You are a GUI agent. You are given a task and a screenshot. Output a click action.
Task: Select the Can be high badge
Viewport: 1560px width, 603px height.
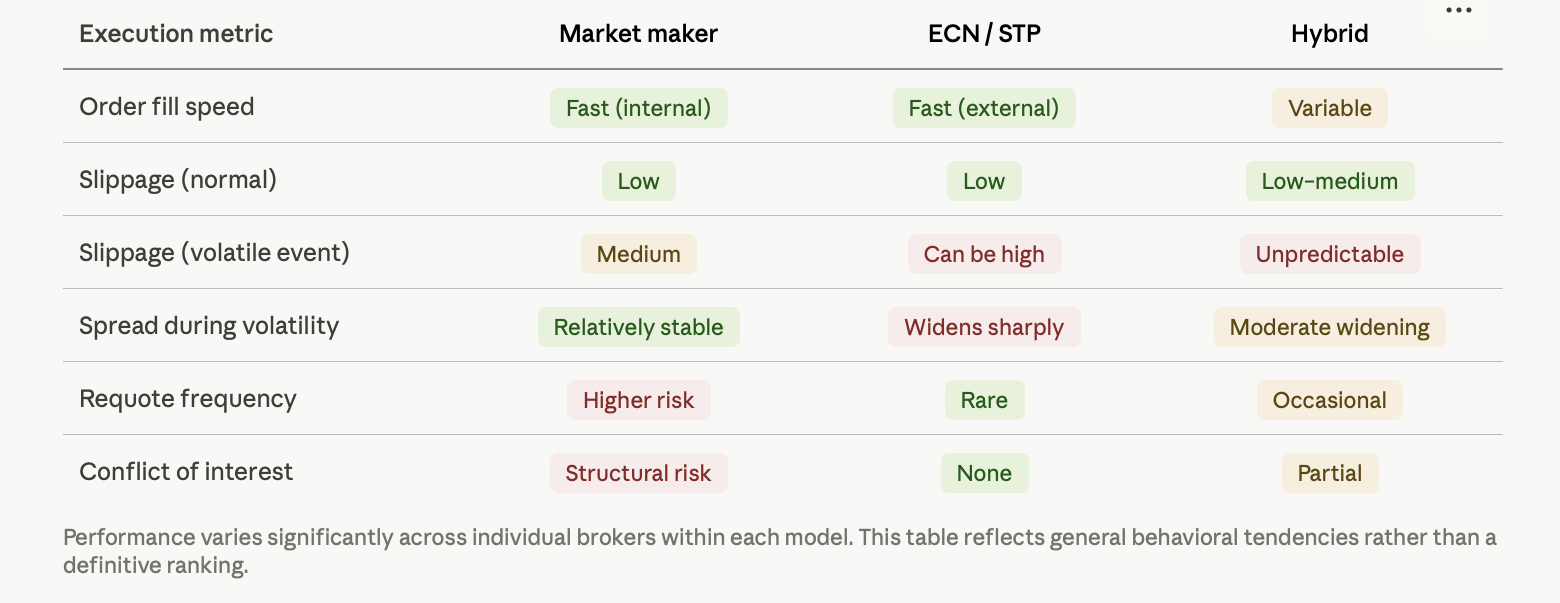coord(984,254)
